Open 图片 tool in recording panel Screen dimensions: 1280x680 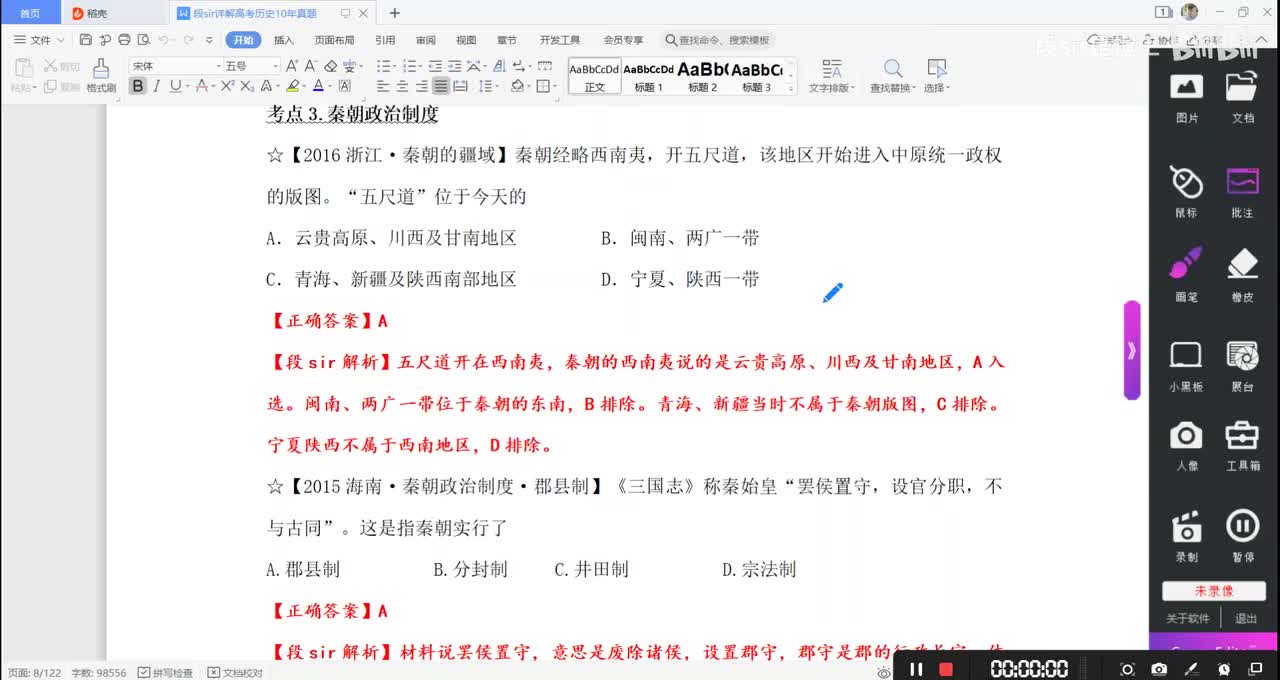1186,97
